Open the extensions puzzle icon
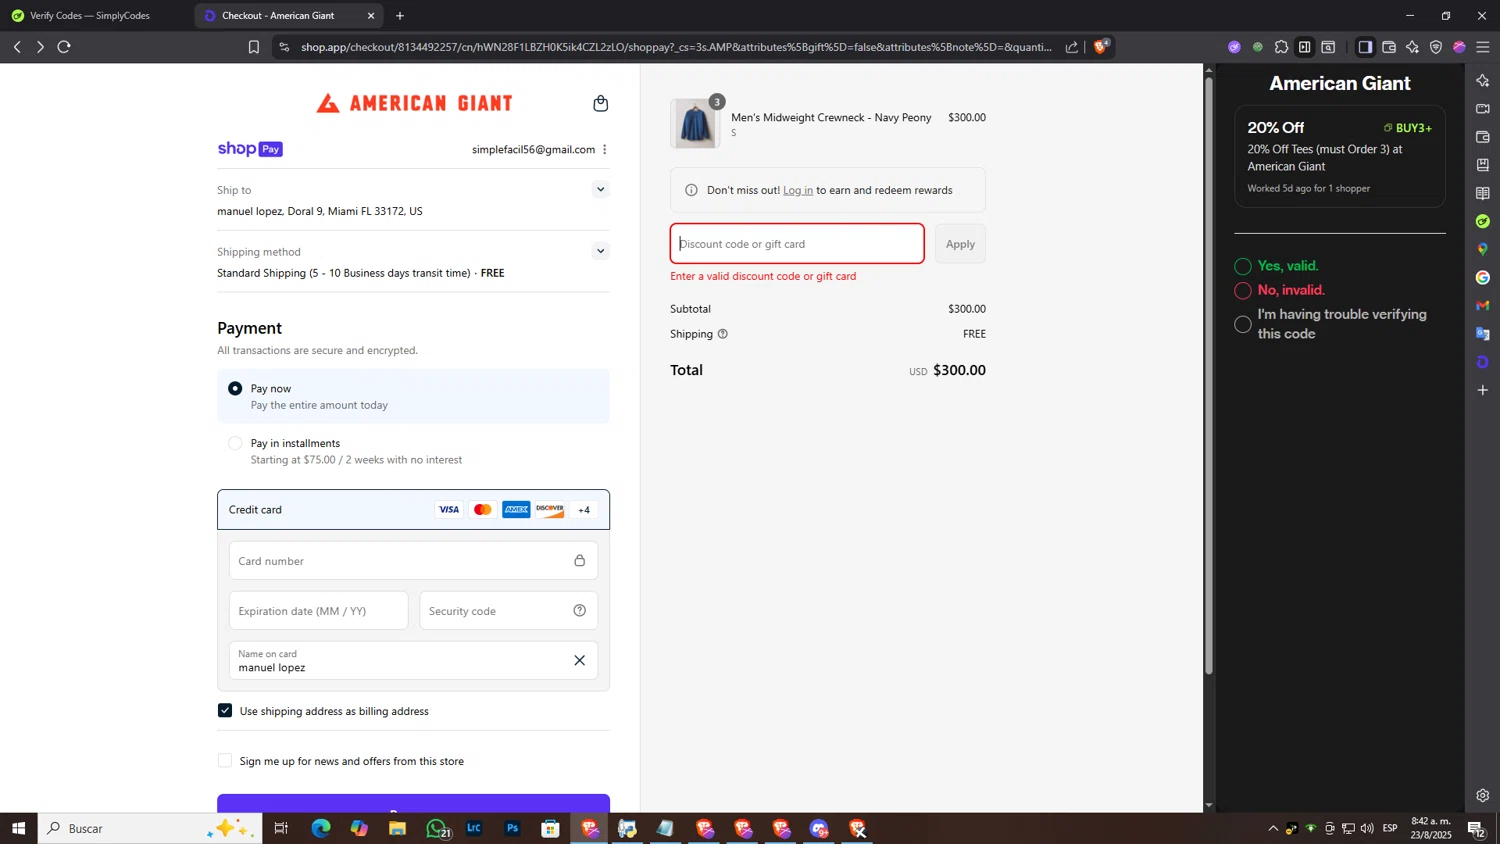Image resolution: width=1500 pixels, height=844 pixels. [x=1281, y=47]
